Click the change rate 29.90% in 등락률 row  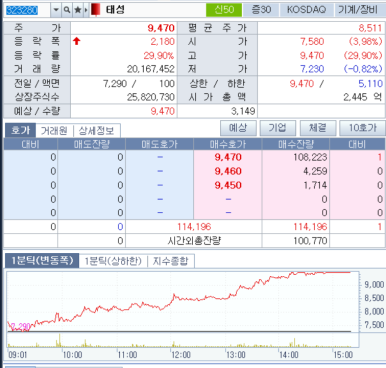point(159,55)
